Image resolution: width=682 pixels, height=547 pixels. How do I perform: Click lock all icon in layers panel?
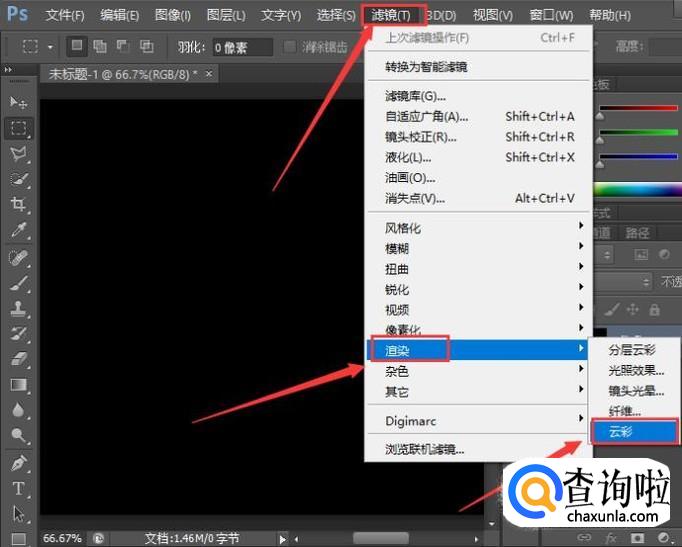coord(654,310)
